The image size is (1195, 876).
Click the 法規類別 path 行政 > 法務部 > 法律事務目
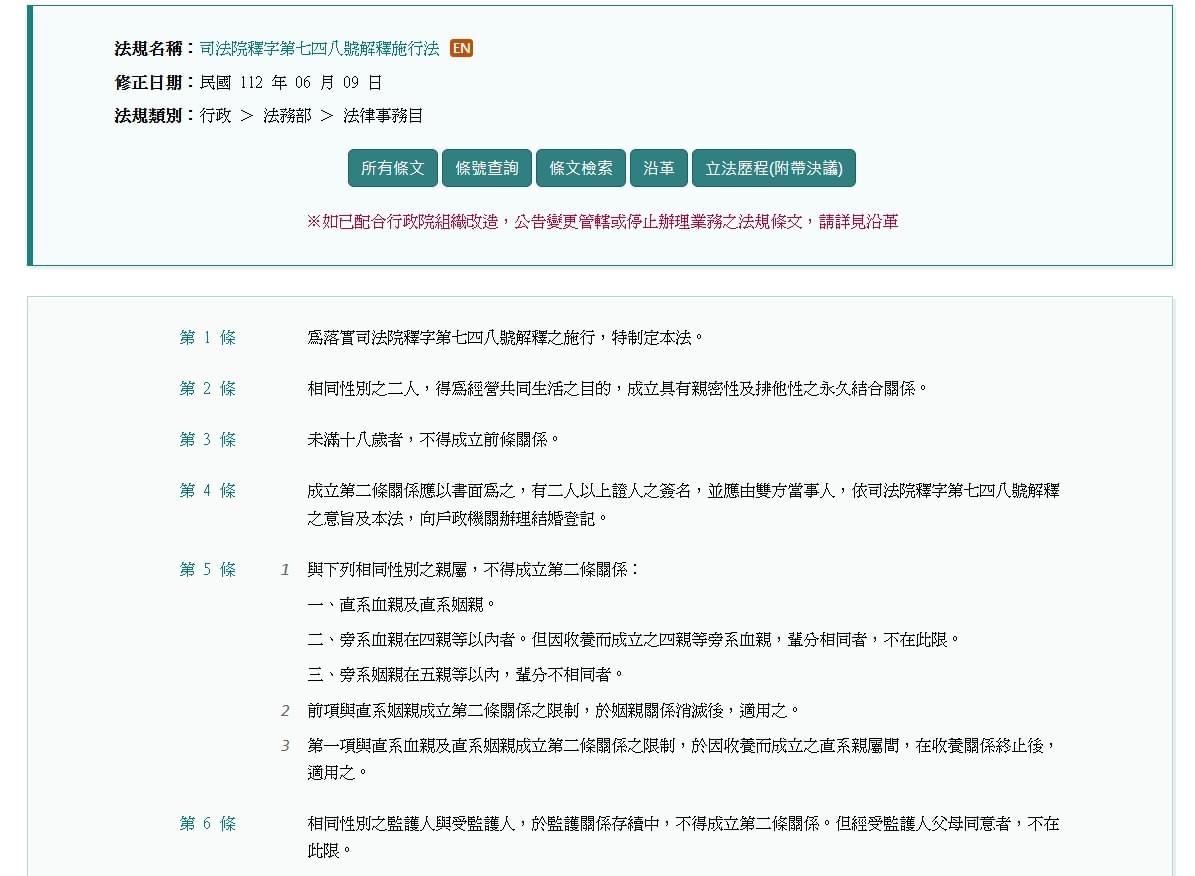(x=311, y=116)
